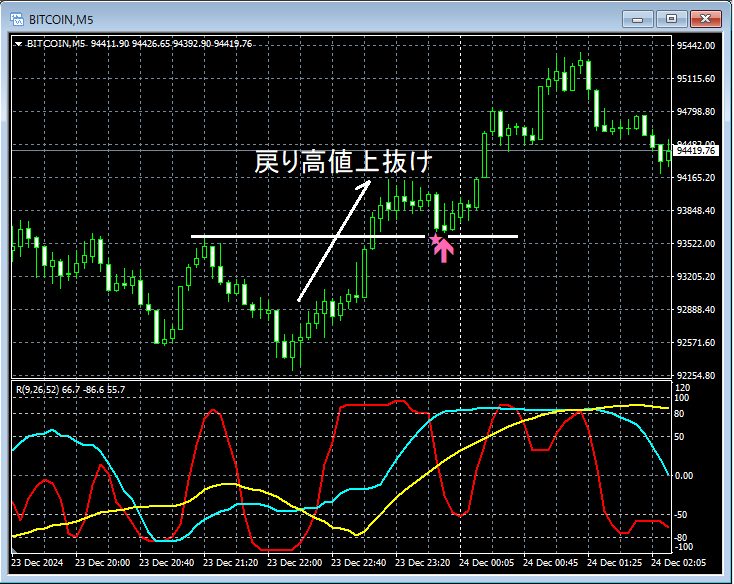The width and height of the screenshot is (734, 584).
Task: Click the 24 Dec 02:05 time label
Action: pos(678,562)
